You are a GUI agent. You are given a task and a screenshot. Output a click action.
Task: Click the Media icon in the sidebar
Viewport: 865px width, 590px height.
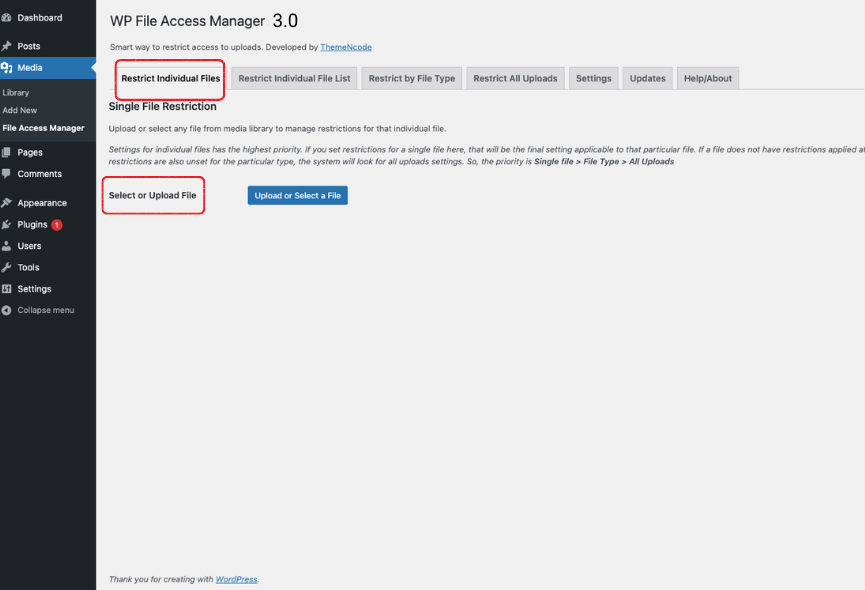(6, 68)
